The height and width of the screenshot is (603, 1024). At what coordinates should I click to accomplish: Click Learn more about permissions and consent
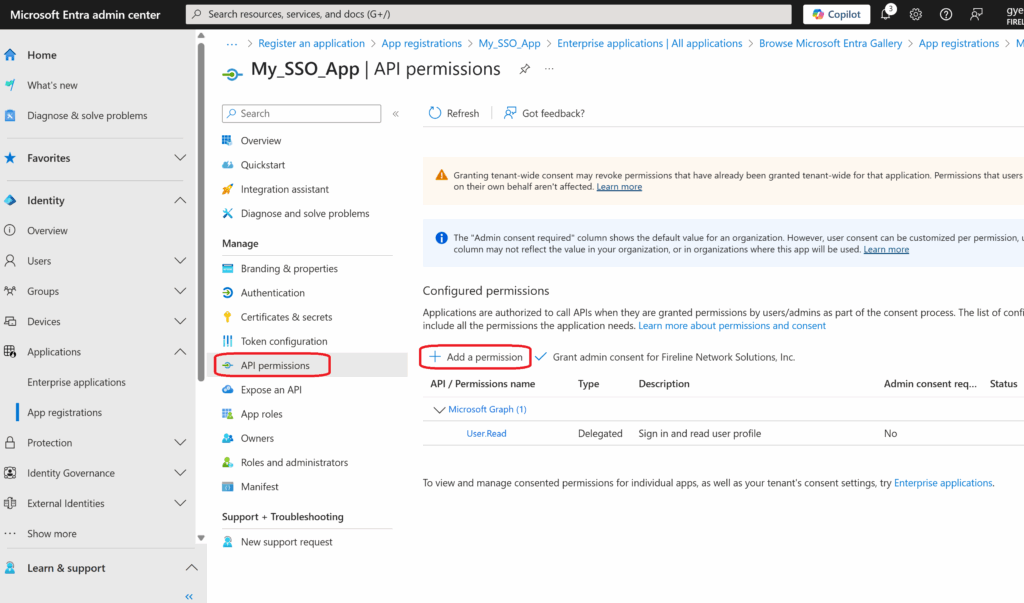(x=731, y=325)
